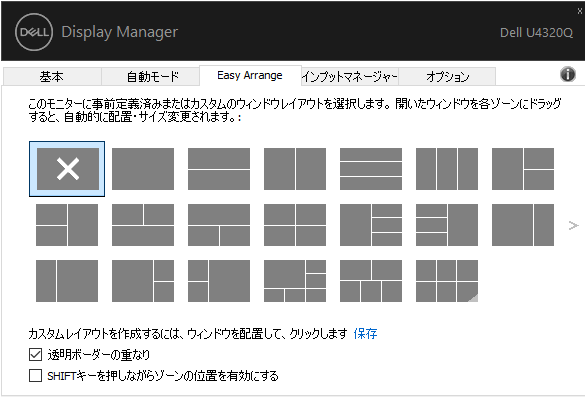Choose layout with left column and three right zones

[x=371, y=225]
